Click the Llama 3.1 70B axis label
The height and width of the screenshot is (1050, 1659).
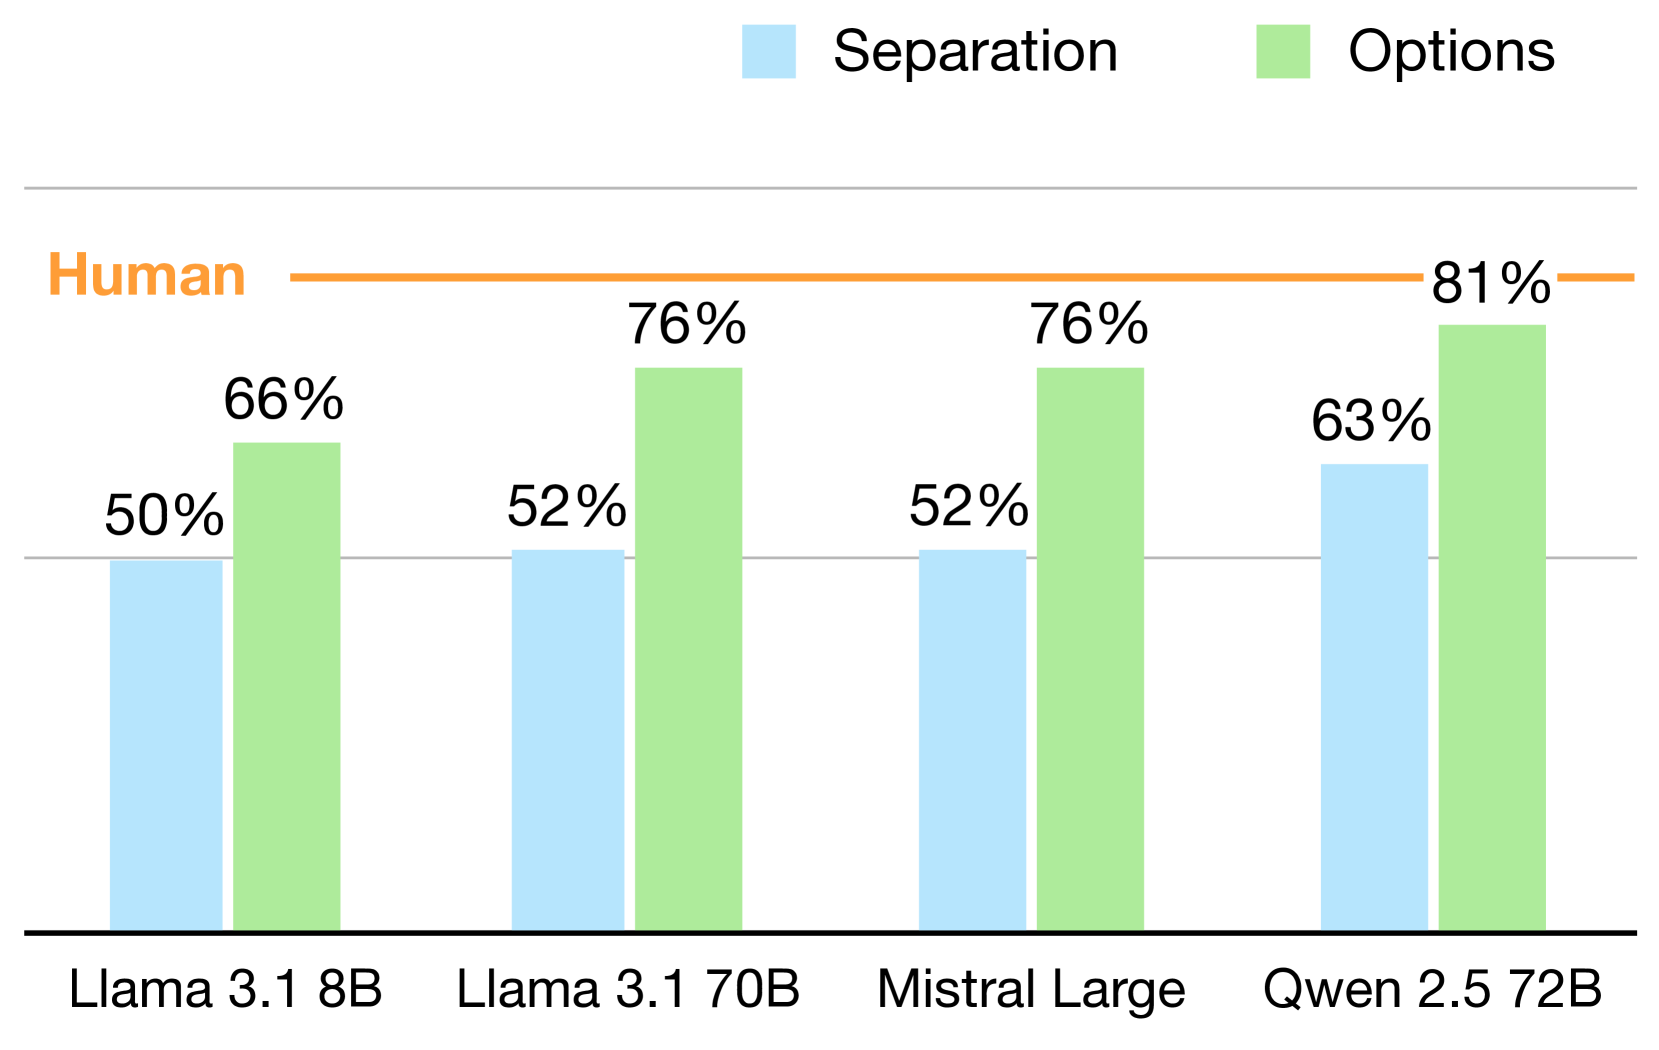coord(628,990)
